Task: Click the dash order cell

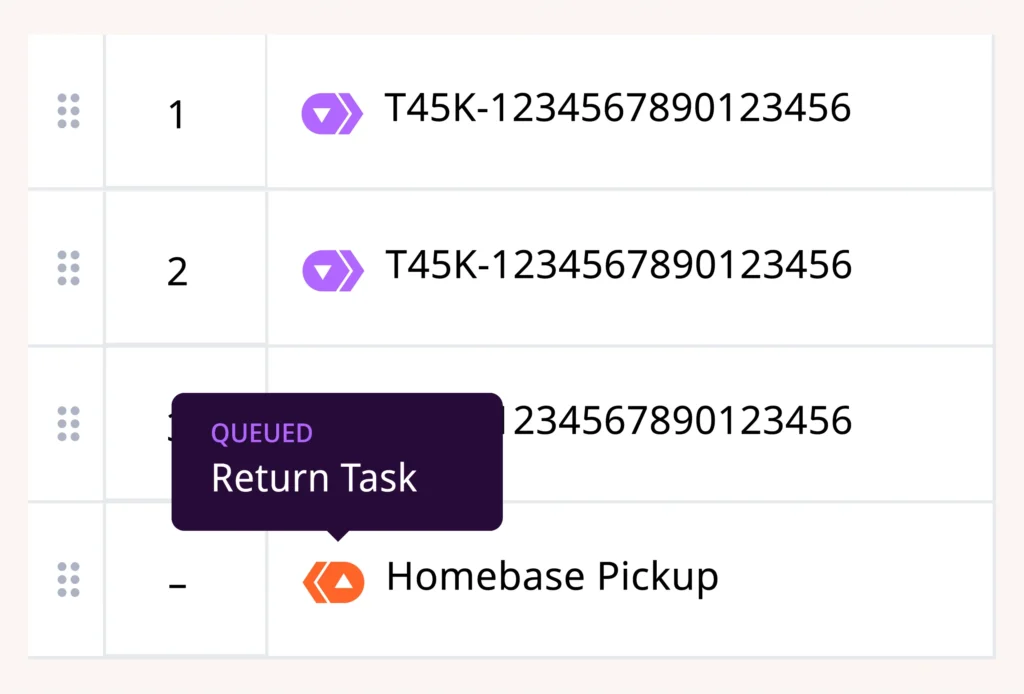Action: tap(177, 584)
